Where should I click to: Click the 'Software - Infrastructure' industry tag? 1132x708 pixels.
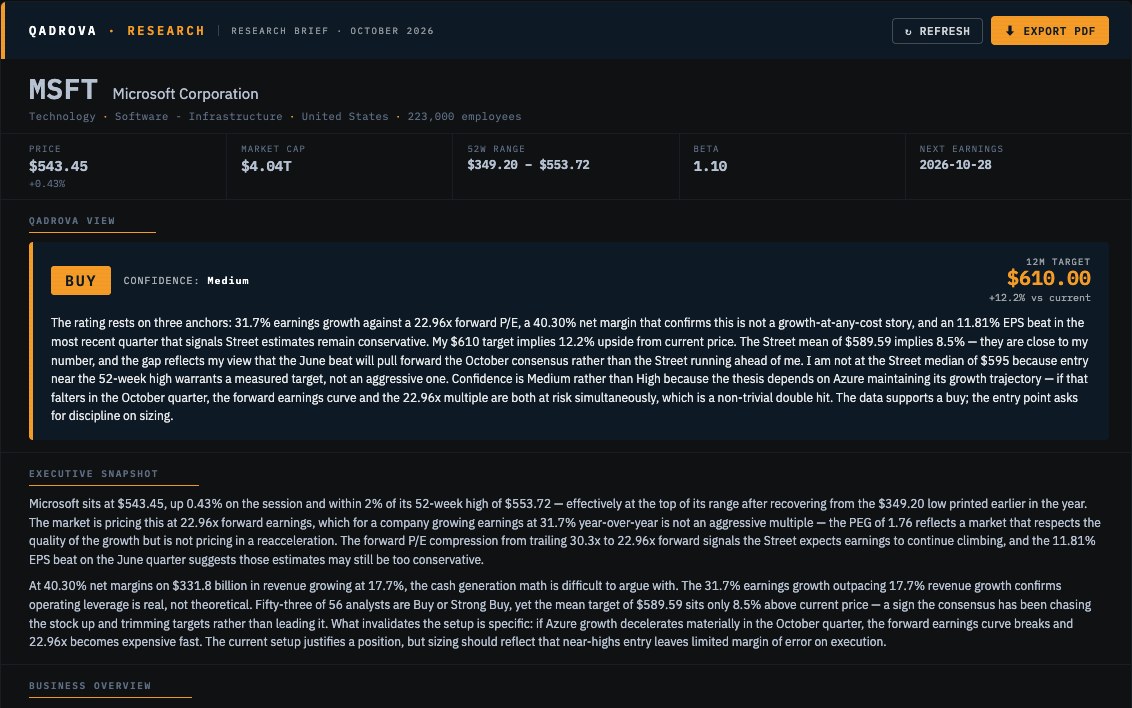click(199, 116)
